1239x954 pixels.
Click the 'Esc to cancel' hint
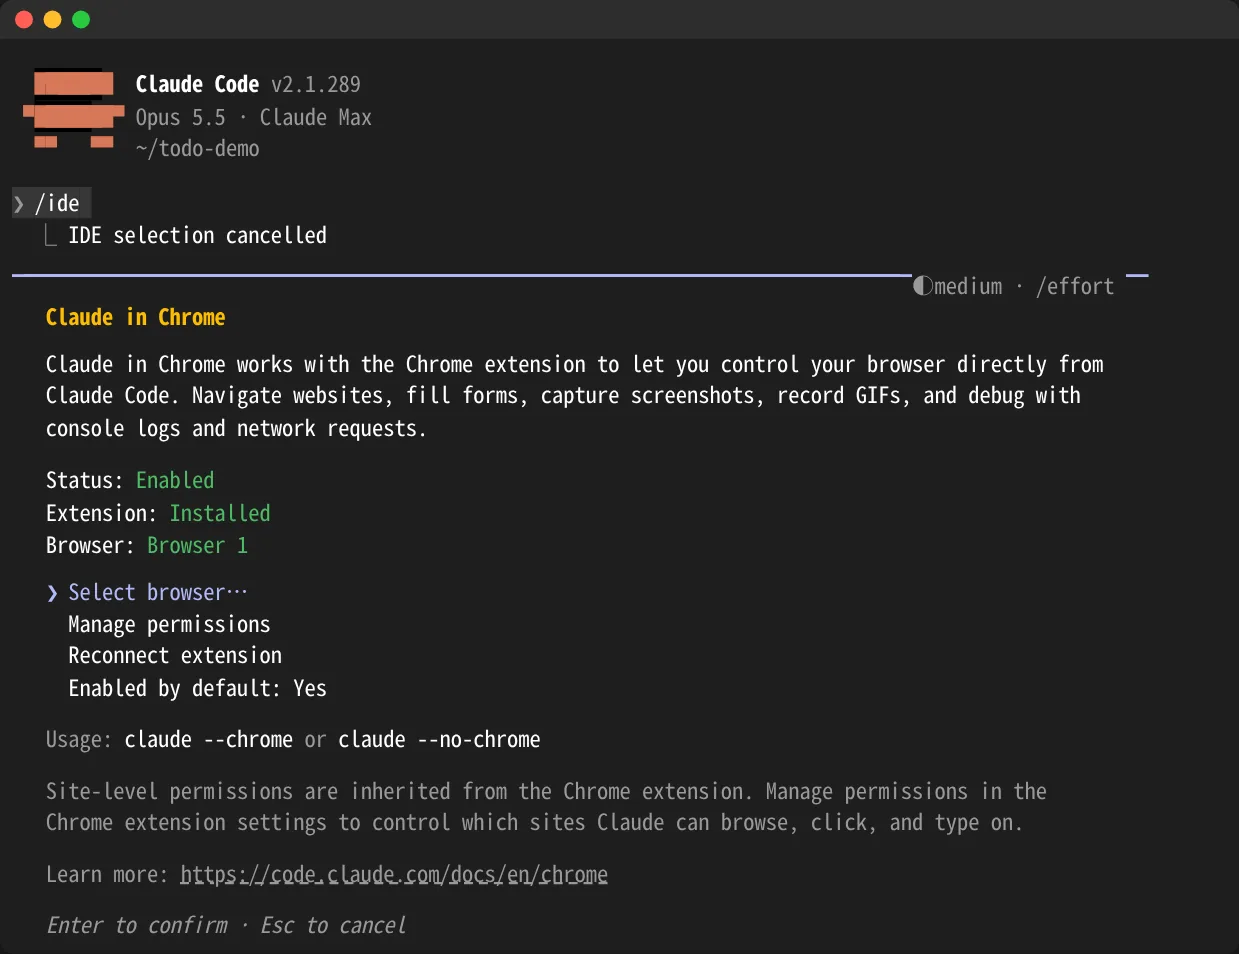coord(333,925)
